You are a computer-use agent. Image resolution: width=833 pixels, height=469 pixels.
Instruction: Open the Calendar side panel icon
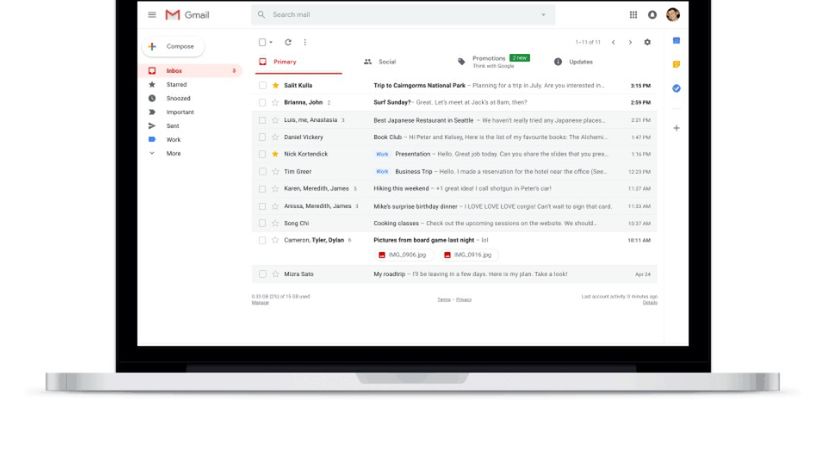coord(676,40)
